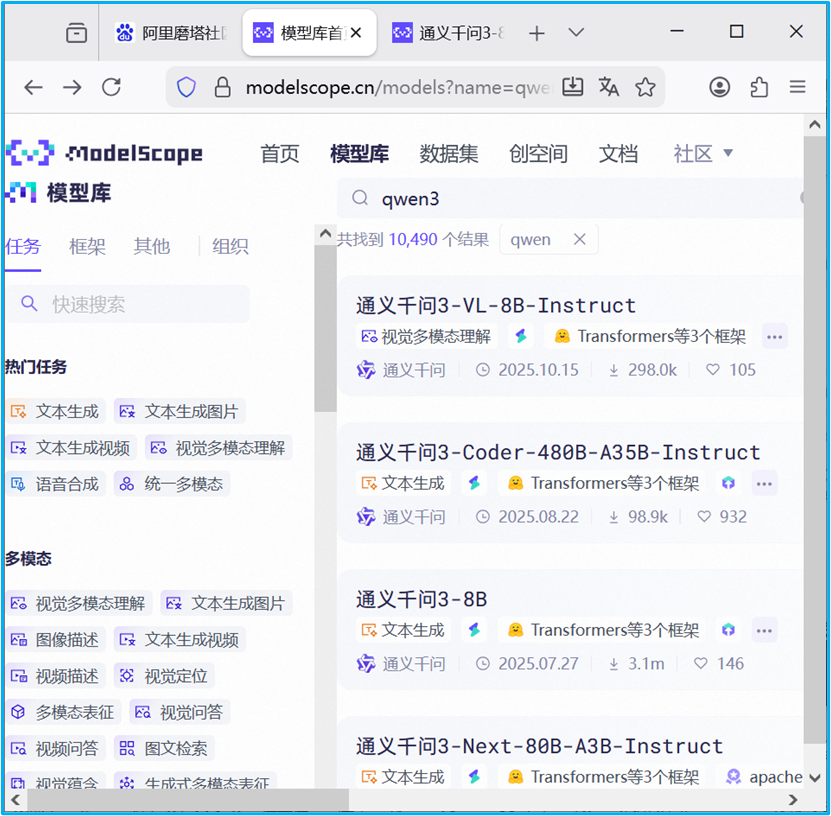This screenshot has width=831, height=816.
Task: Open the 通义千问3-8B model
Action: click(x=421, y=599)
